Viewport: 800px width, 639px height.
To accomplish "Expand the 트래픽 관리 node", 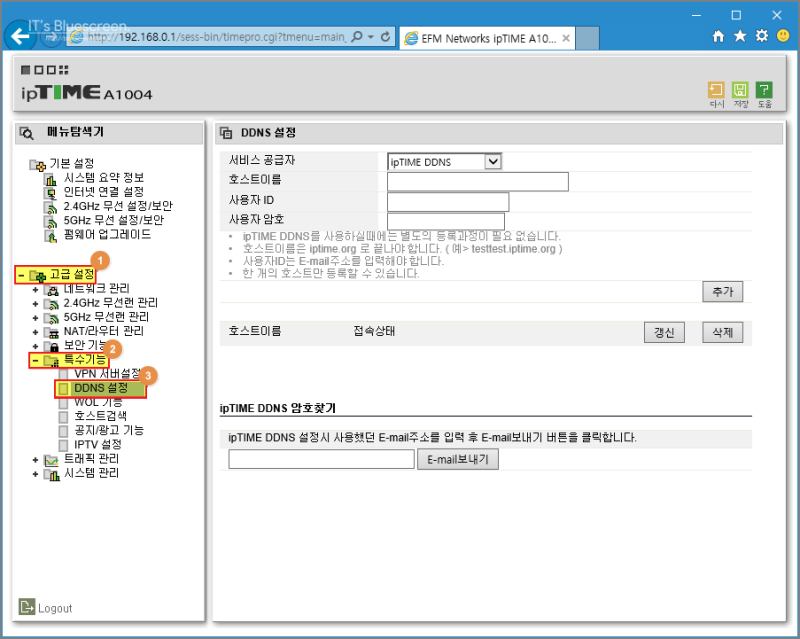I will [x=35, y=460].
